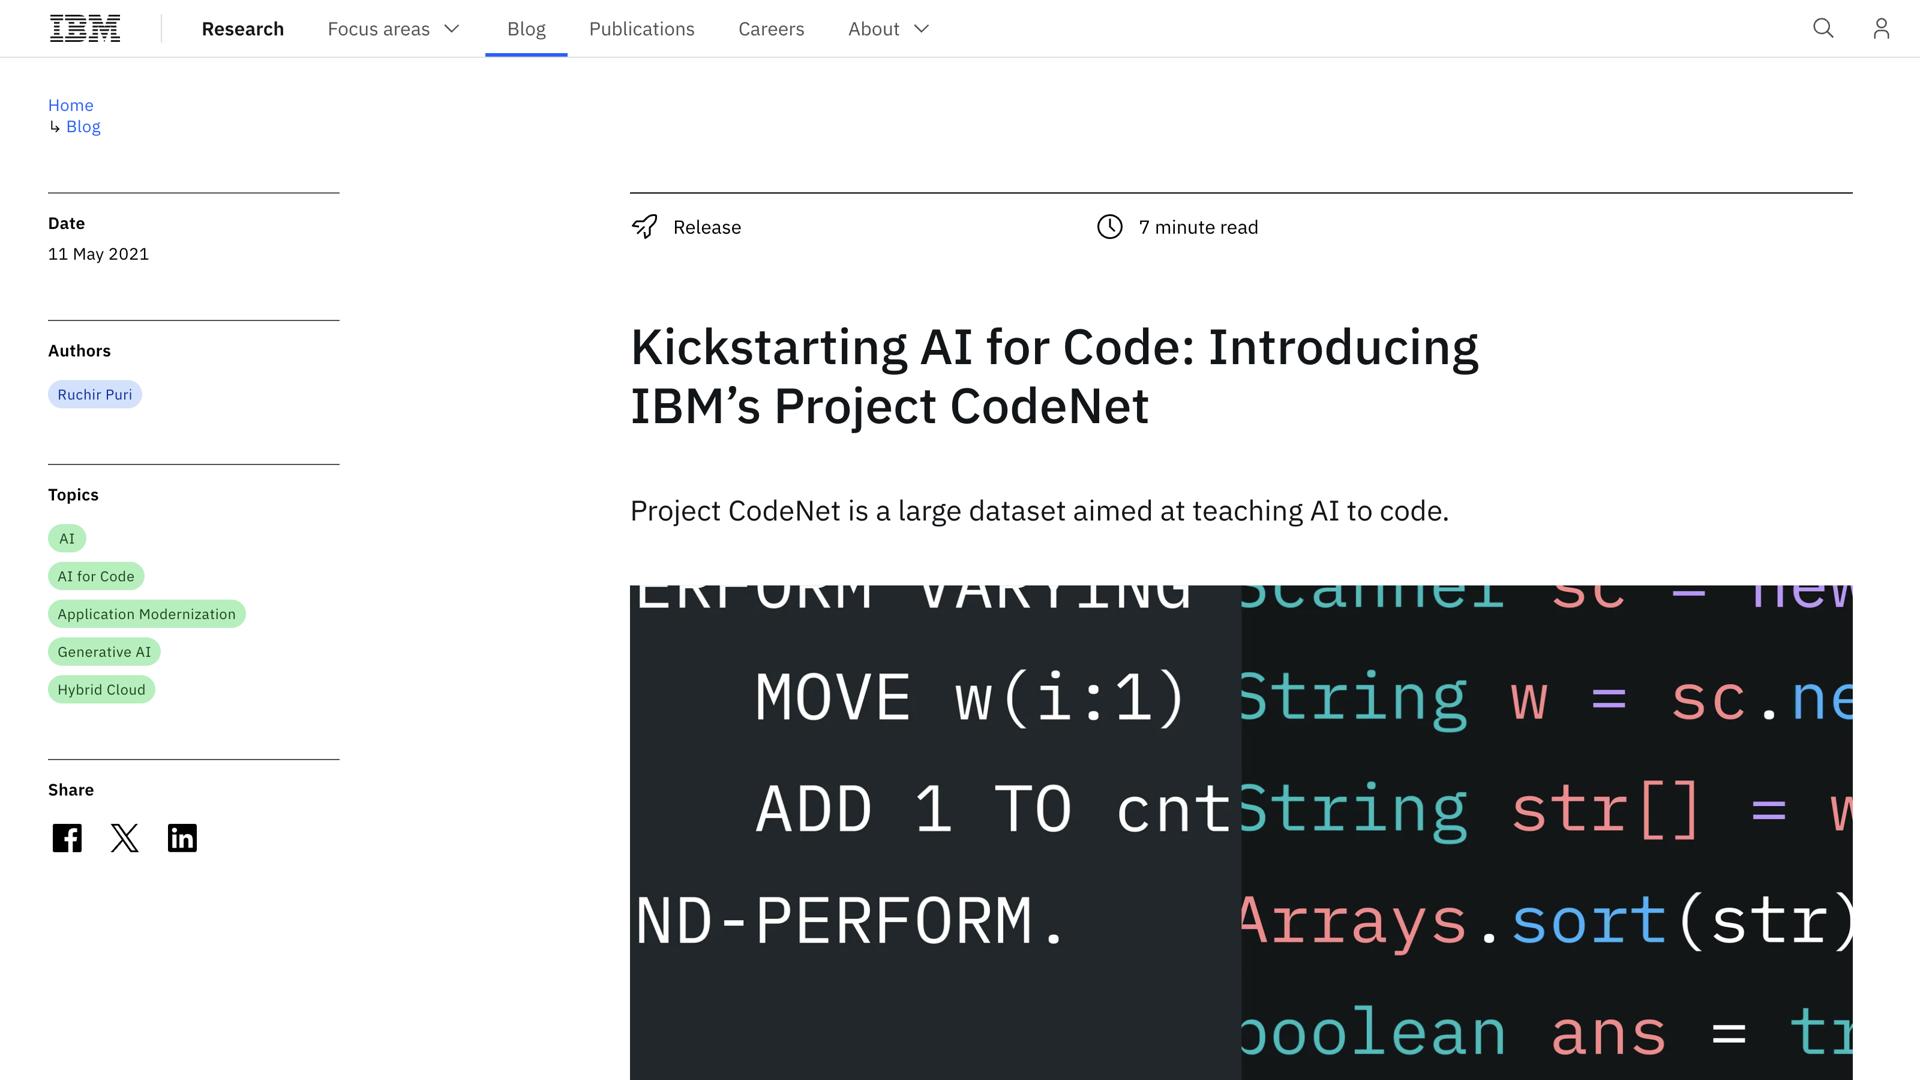Select the AI topic tag
This screenshot has height=1080, width=1920.
point(66,538)
